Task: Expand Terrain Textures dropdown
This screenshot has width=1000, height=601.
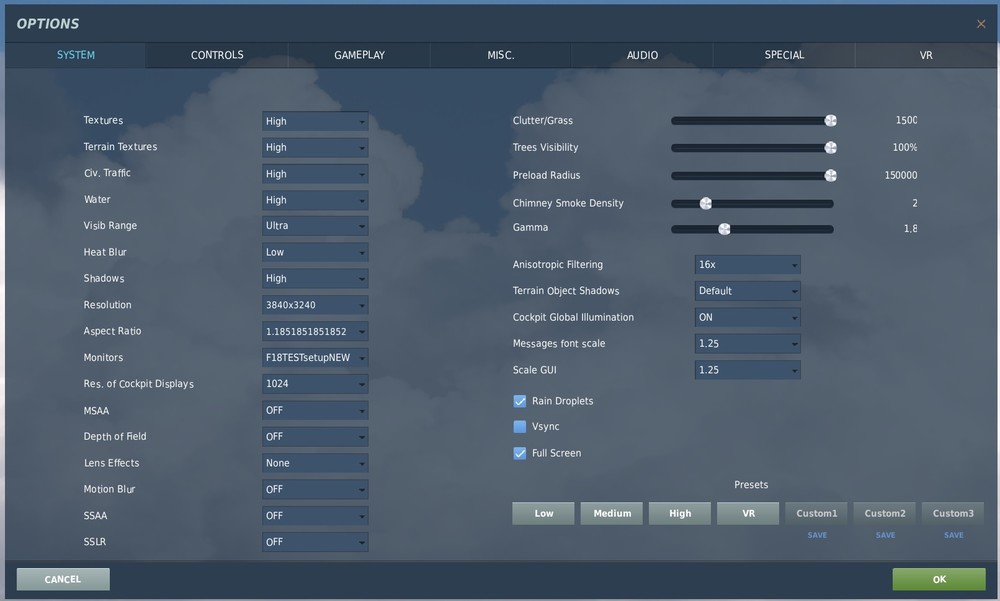Action: [x=315, y=147]
